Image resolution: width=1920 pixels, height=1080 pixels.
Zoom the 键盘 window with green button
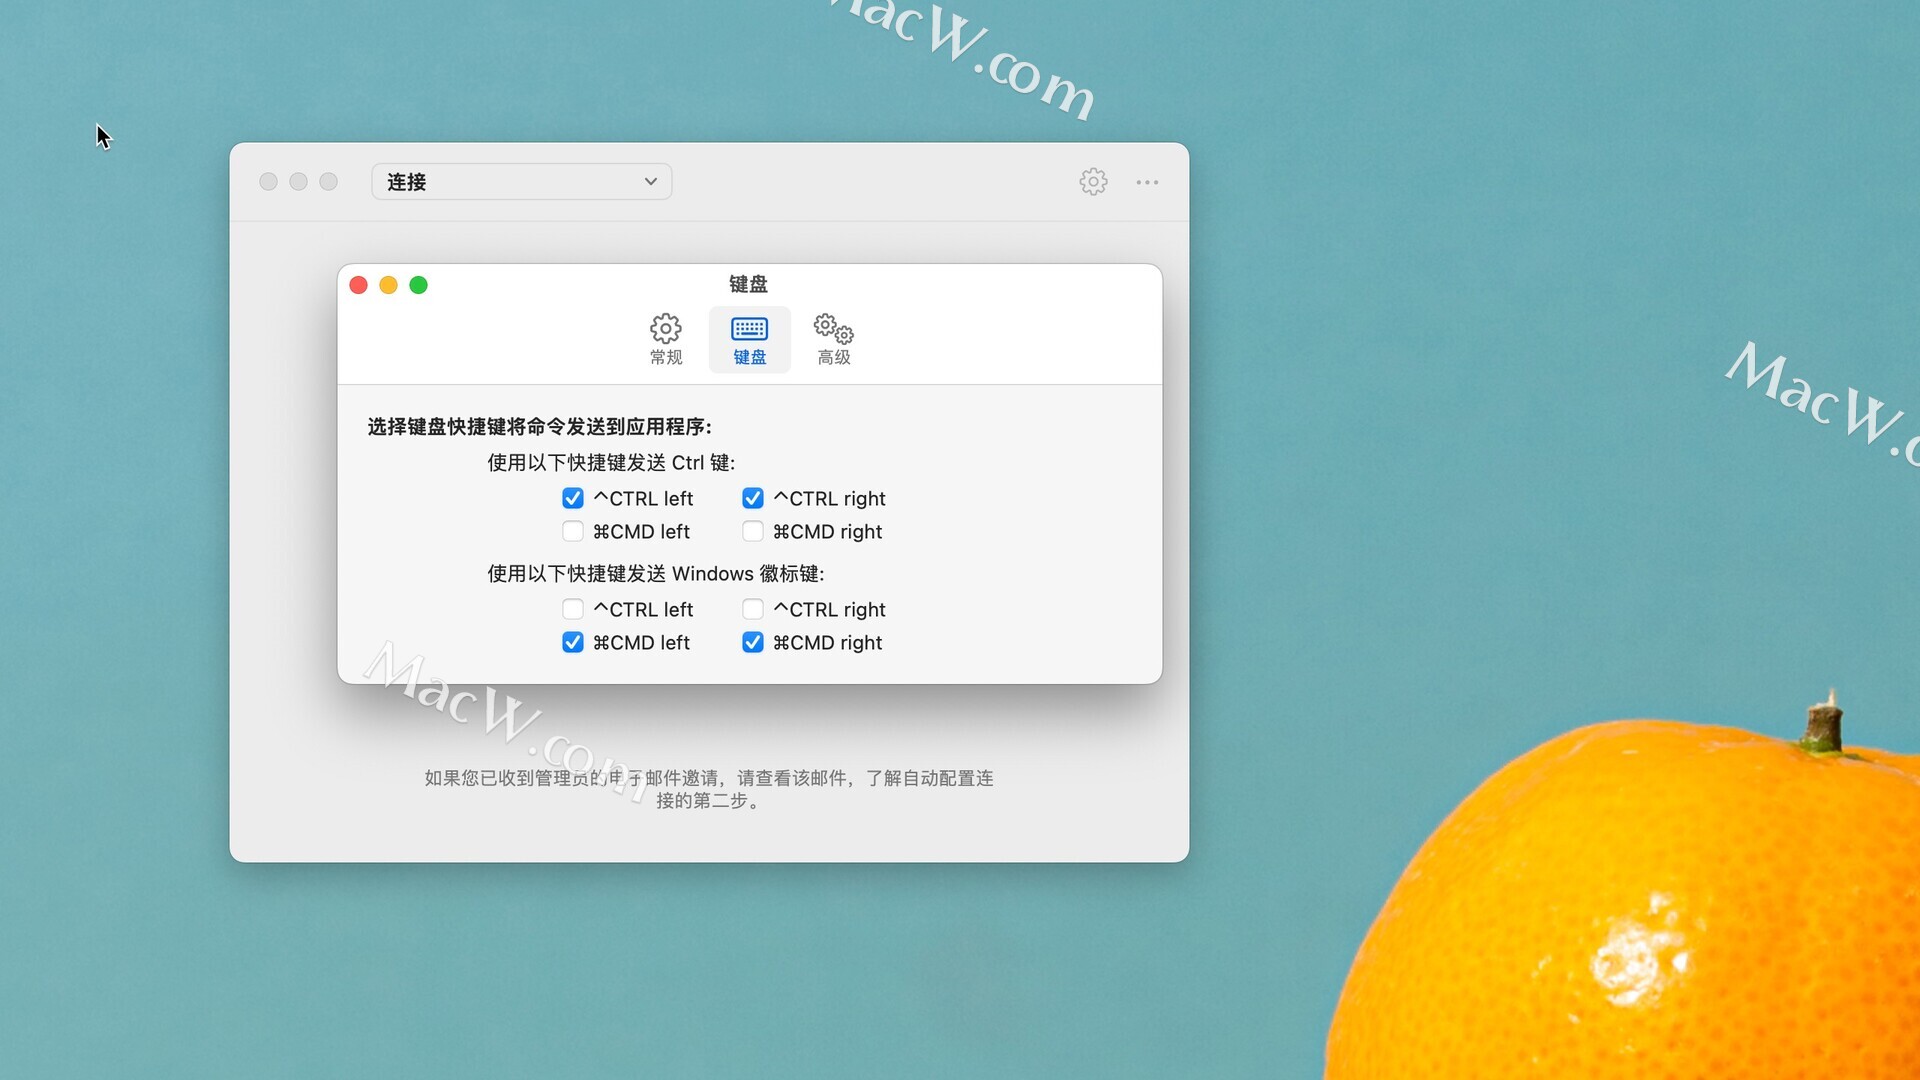point(418,285)
